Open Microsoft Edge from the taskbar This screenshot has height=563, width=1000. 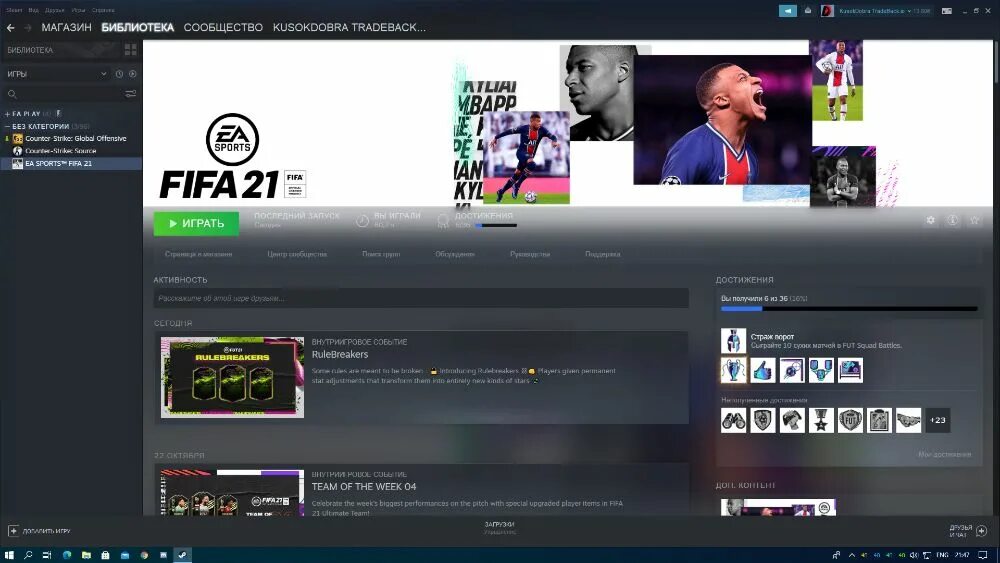[66, 555]
